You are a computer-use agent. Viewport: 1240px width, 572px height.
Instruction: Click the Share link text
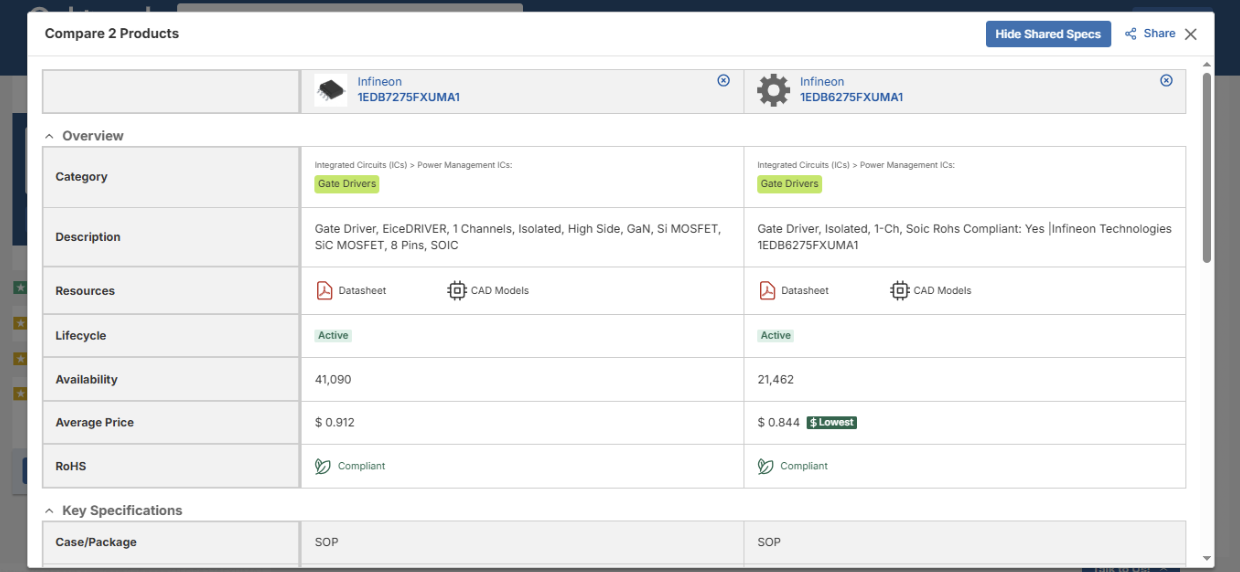pyautogui.click(x=1159, y=34)
